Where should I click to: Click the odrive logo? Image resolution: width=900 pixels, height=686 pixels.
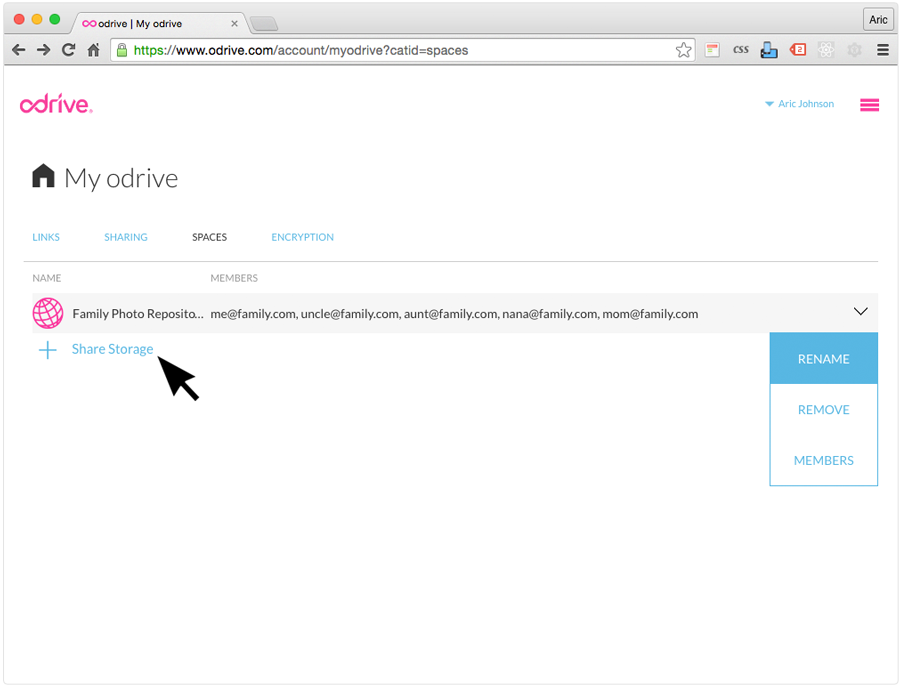point(56,104)
